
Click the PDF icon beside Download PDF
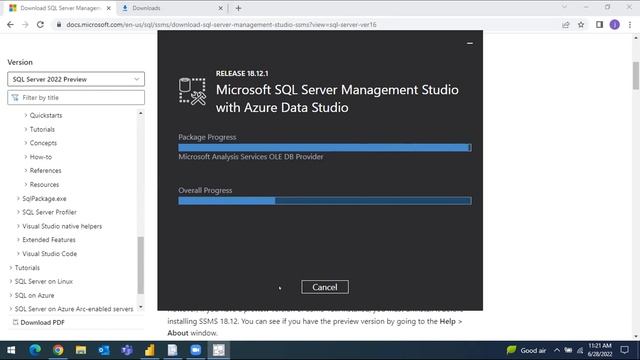click(x=15, y=322)
